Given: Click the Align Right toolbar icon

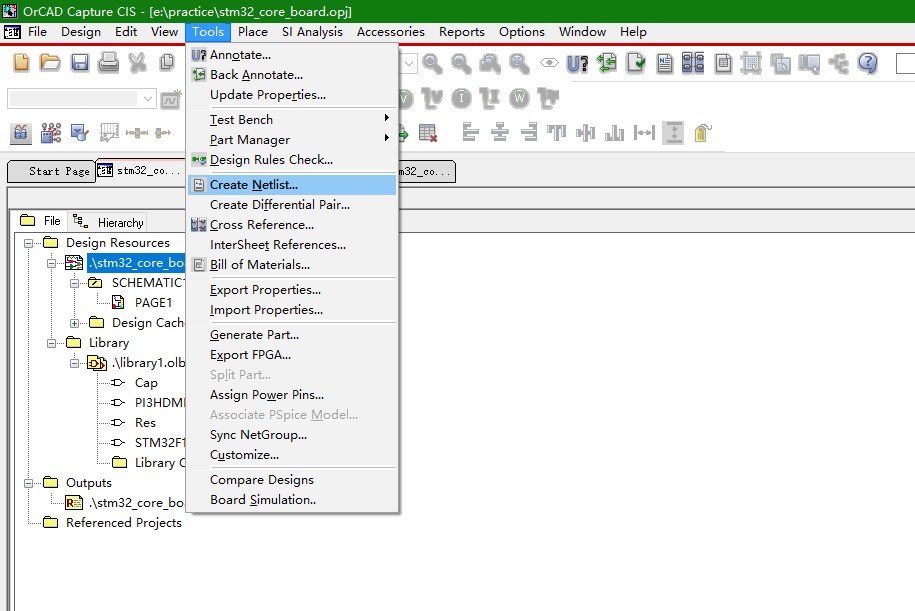Looking at the screenshot, I should [529, 132].
